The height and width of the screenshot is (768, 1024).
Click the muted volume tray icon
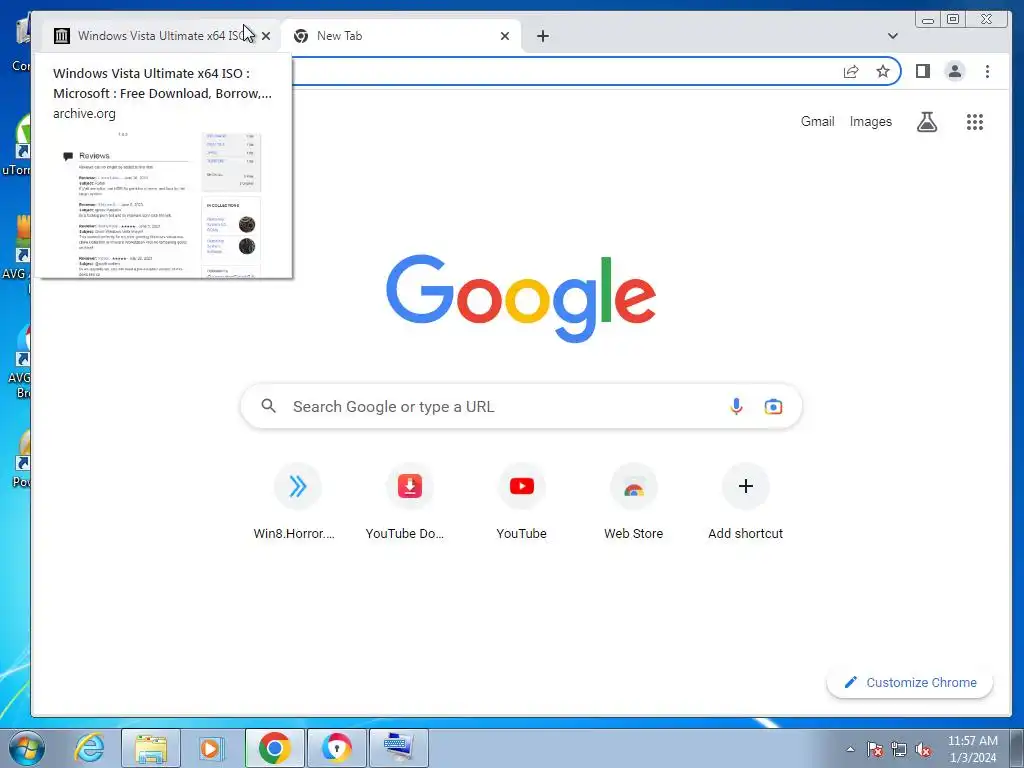pyautogui.click(x=923, y=749)
